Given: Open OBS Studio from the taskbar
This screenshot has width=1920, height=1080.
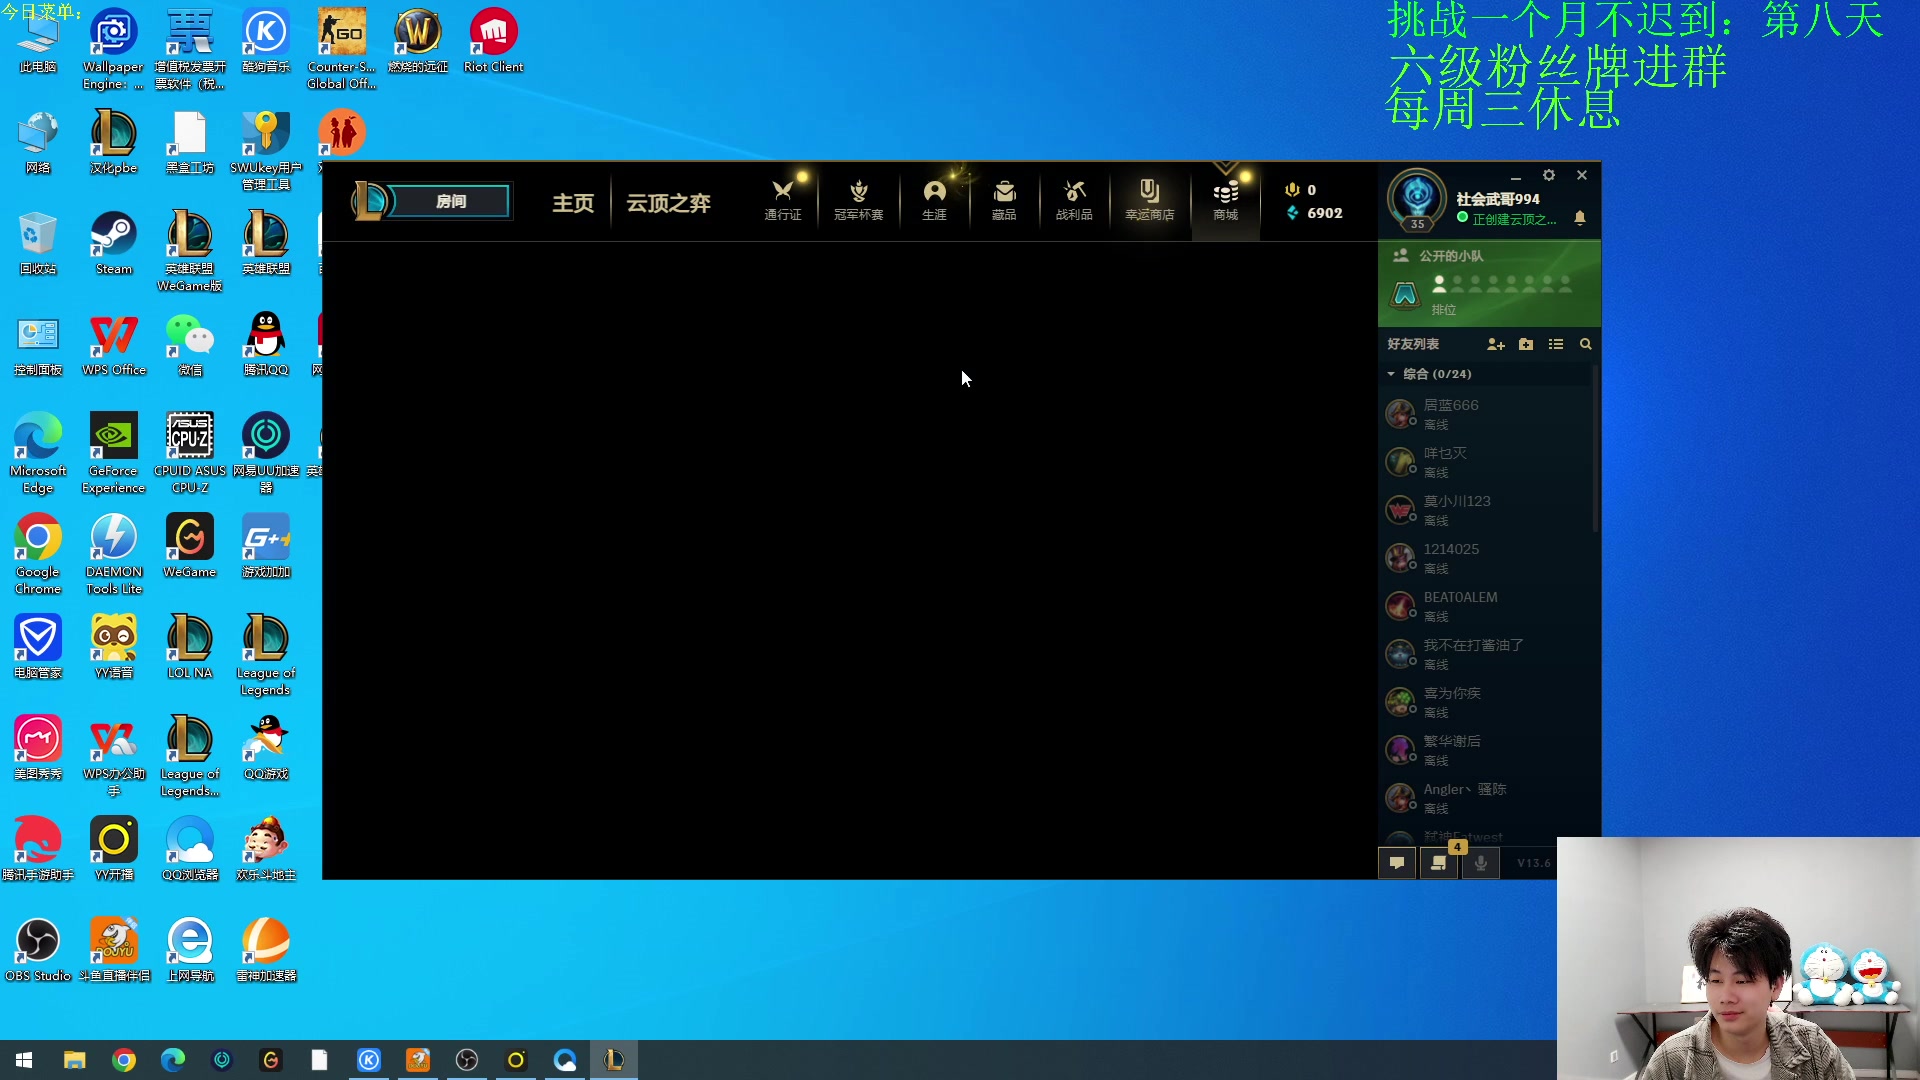Looking at the screenshot, I should [x=467, y=1060].
